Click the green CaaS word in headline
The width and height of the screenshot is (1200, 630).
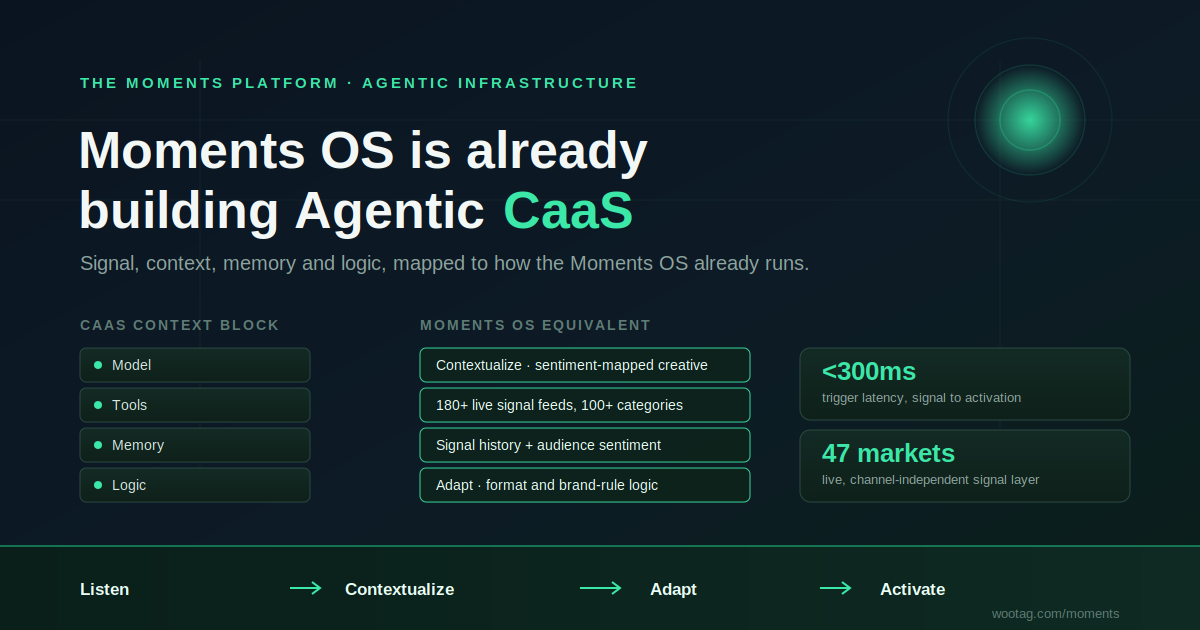coord(568,211)
